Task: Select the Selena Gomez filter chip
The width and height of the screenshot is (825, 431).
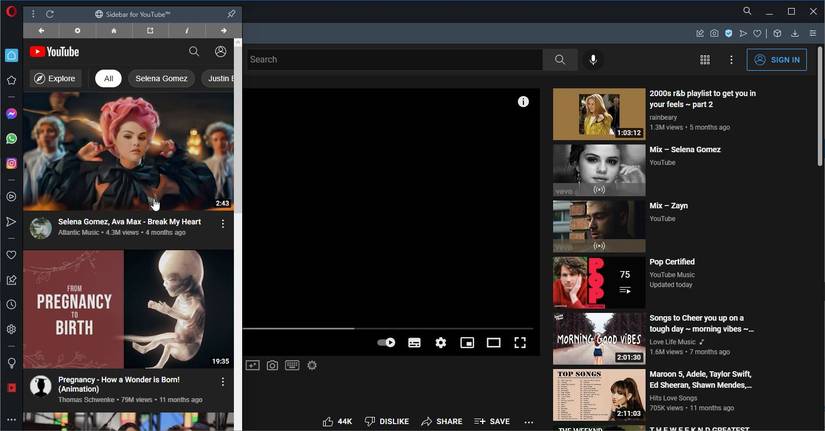Action: (x=161, y=78)
